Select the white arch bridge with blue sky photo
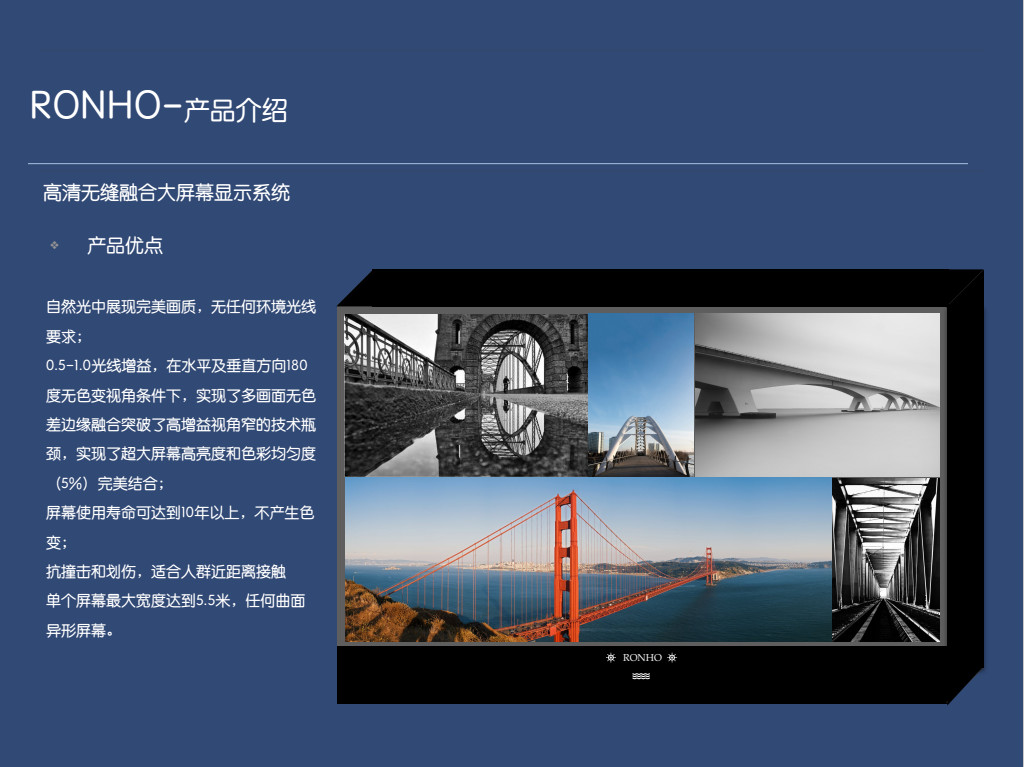Viewport: 1024px width, 767px height. point(641,394)
